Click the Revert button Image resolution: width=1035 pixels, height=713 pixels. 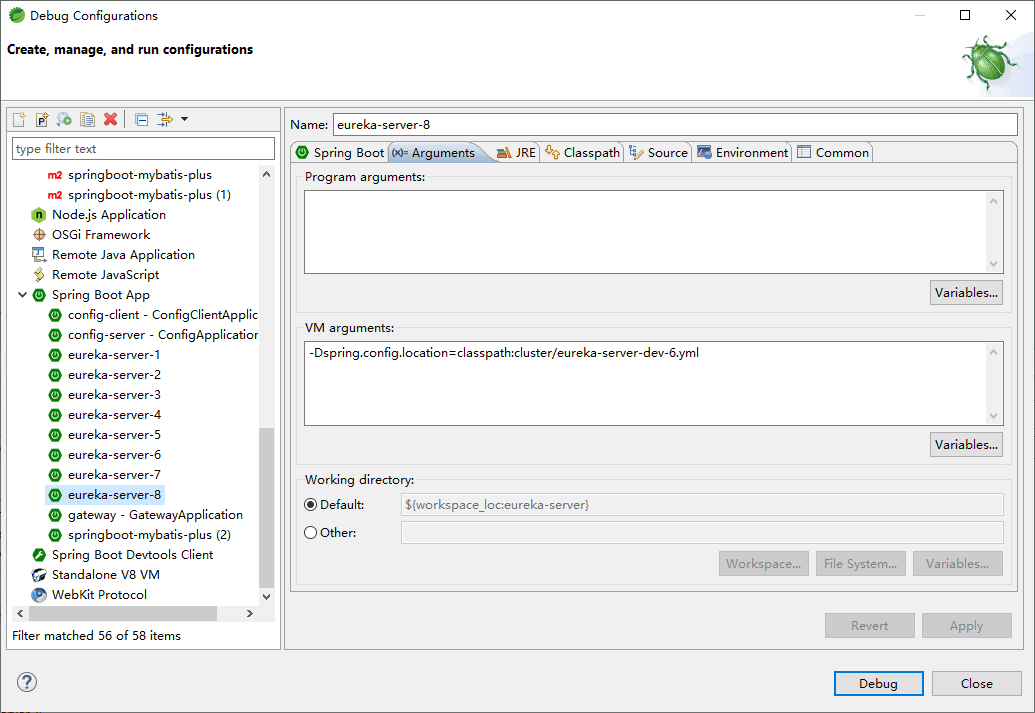tap(869, 625)
